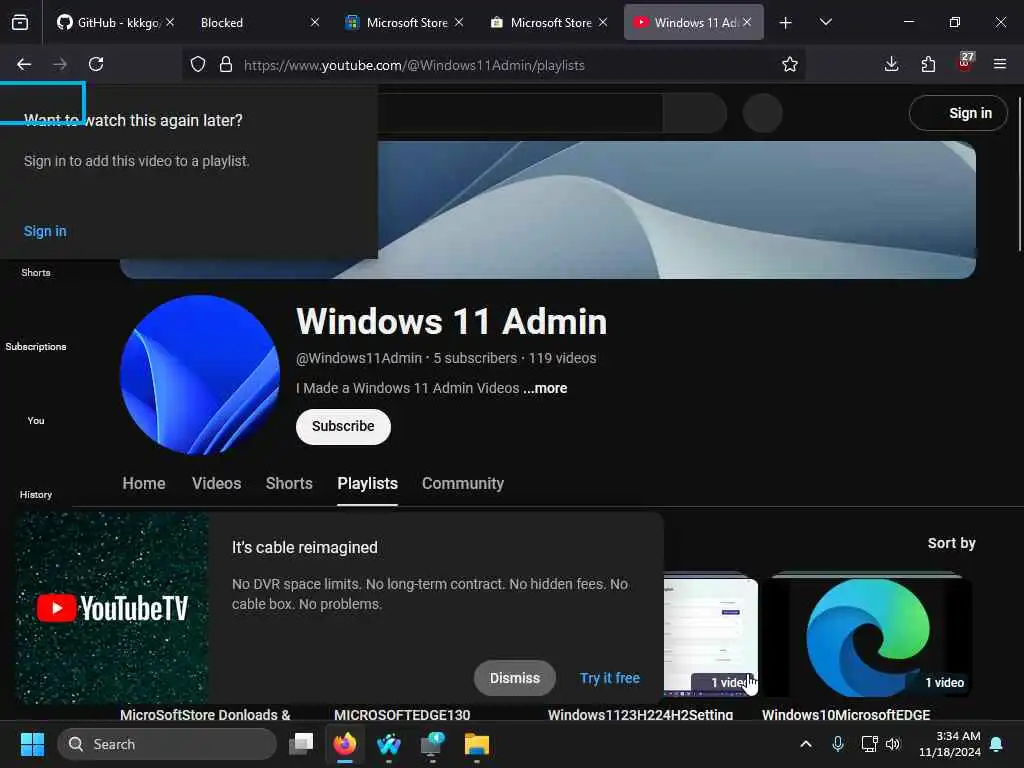Open the extensions puzzle icon
Viewport: 1024px width, 768px height.
928,64
